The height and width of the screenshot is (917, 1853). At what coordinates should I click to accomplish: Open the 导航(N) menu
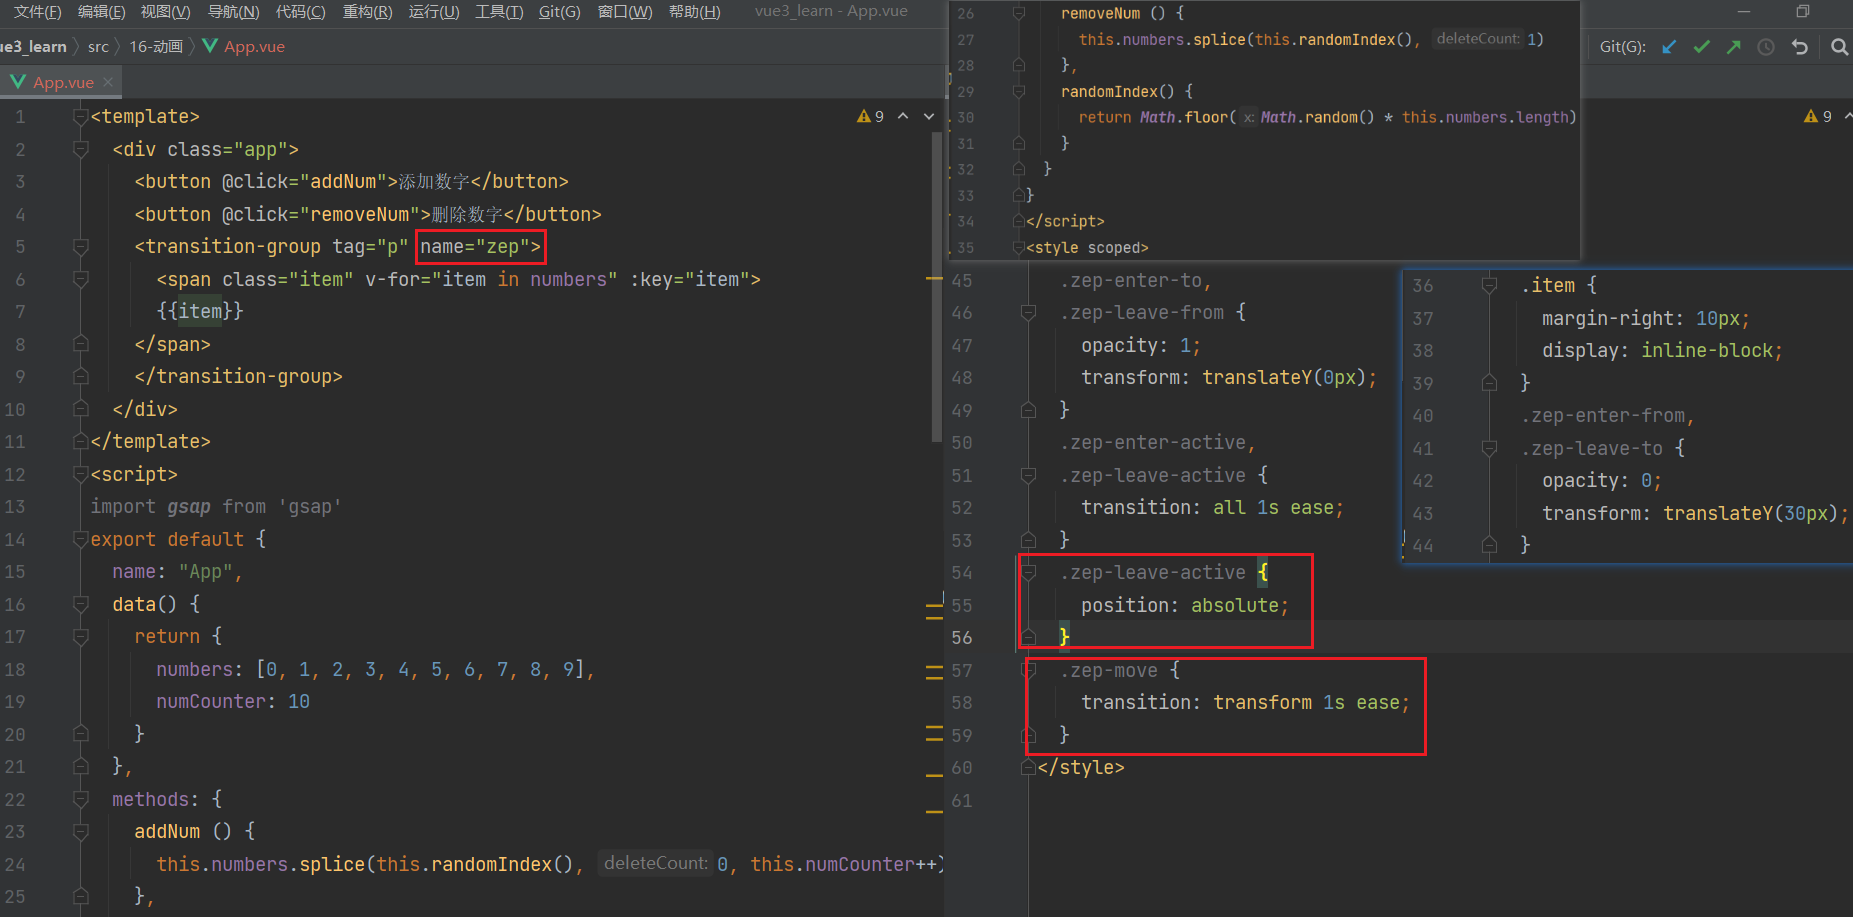(x=233, y=11)
